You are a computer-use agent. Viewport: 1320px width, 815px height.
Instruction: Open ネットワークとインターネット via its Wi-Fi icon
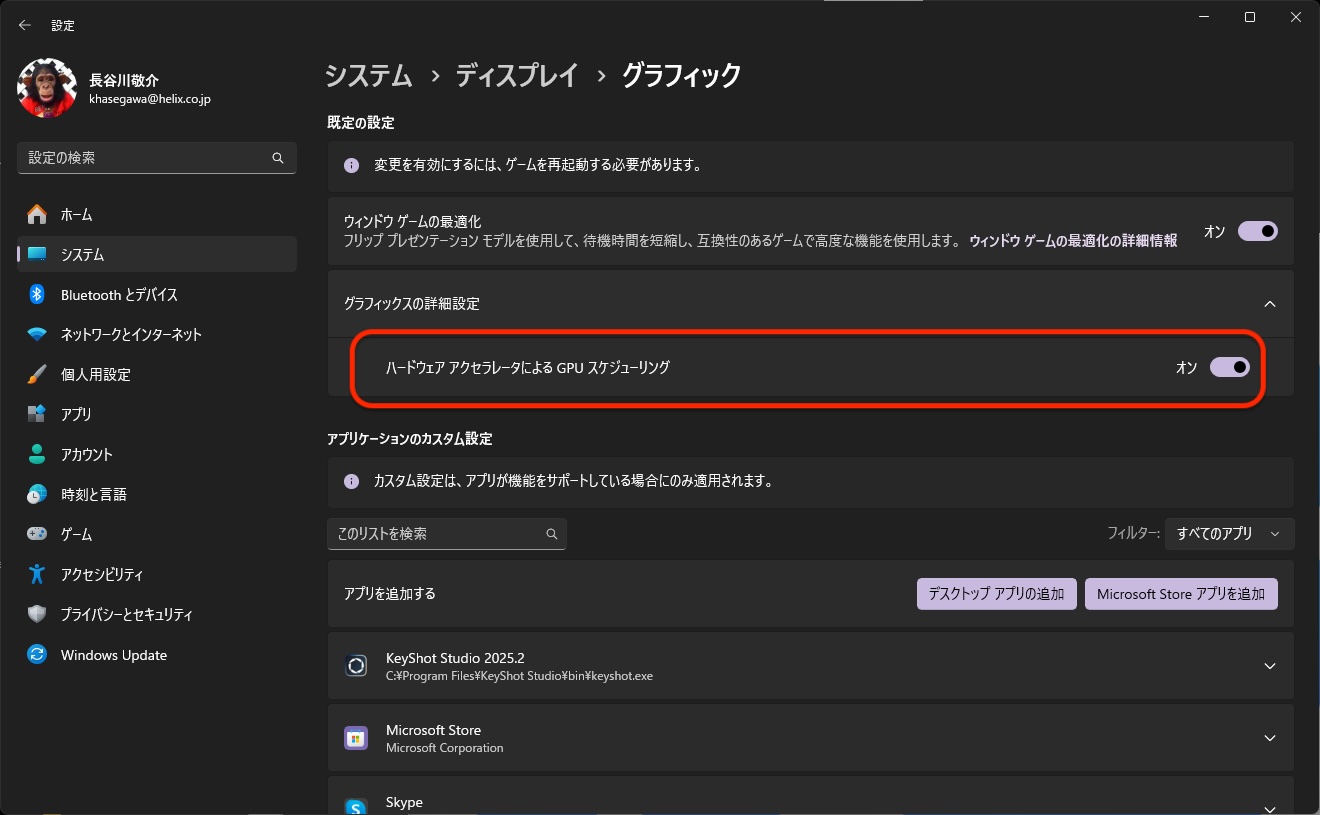tap(37, 334)
